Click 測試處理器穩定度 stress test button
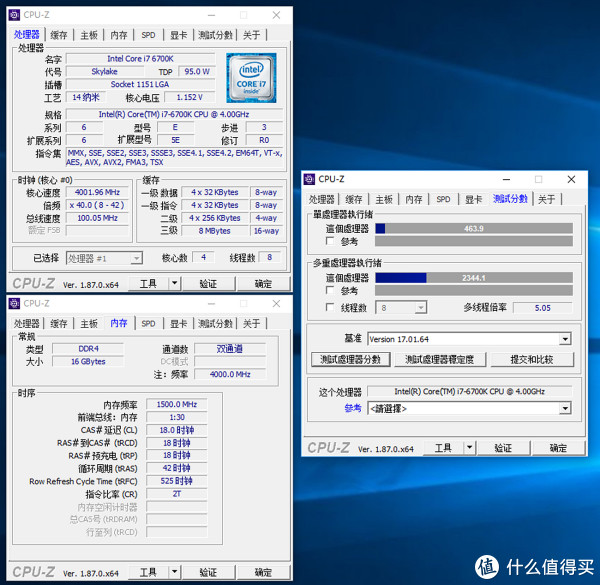Viewport: 600px width, 585px height. 440,360
